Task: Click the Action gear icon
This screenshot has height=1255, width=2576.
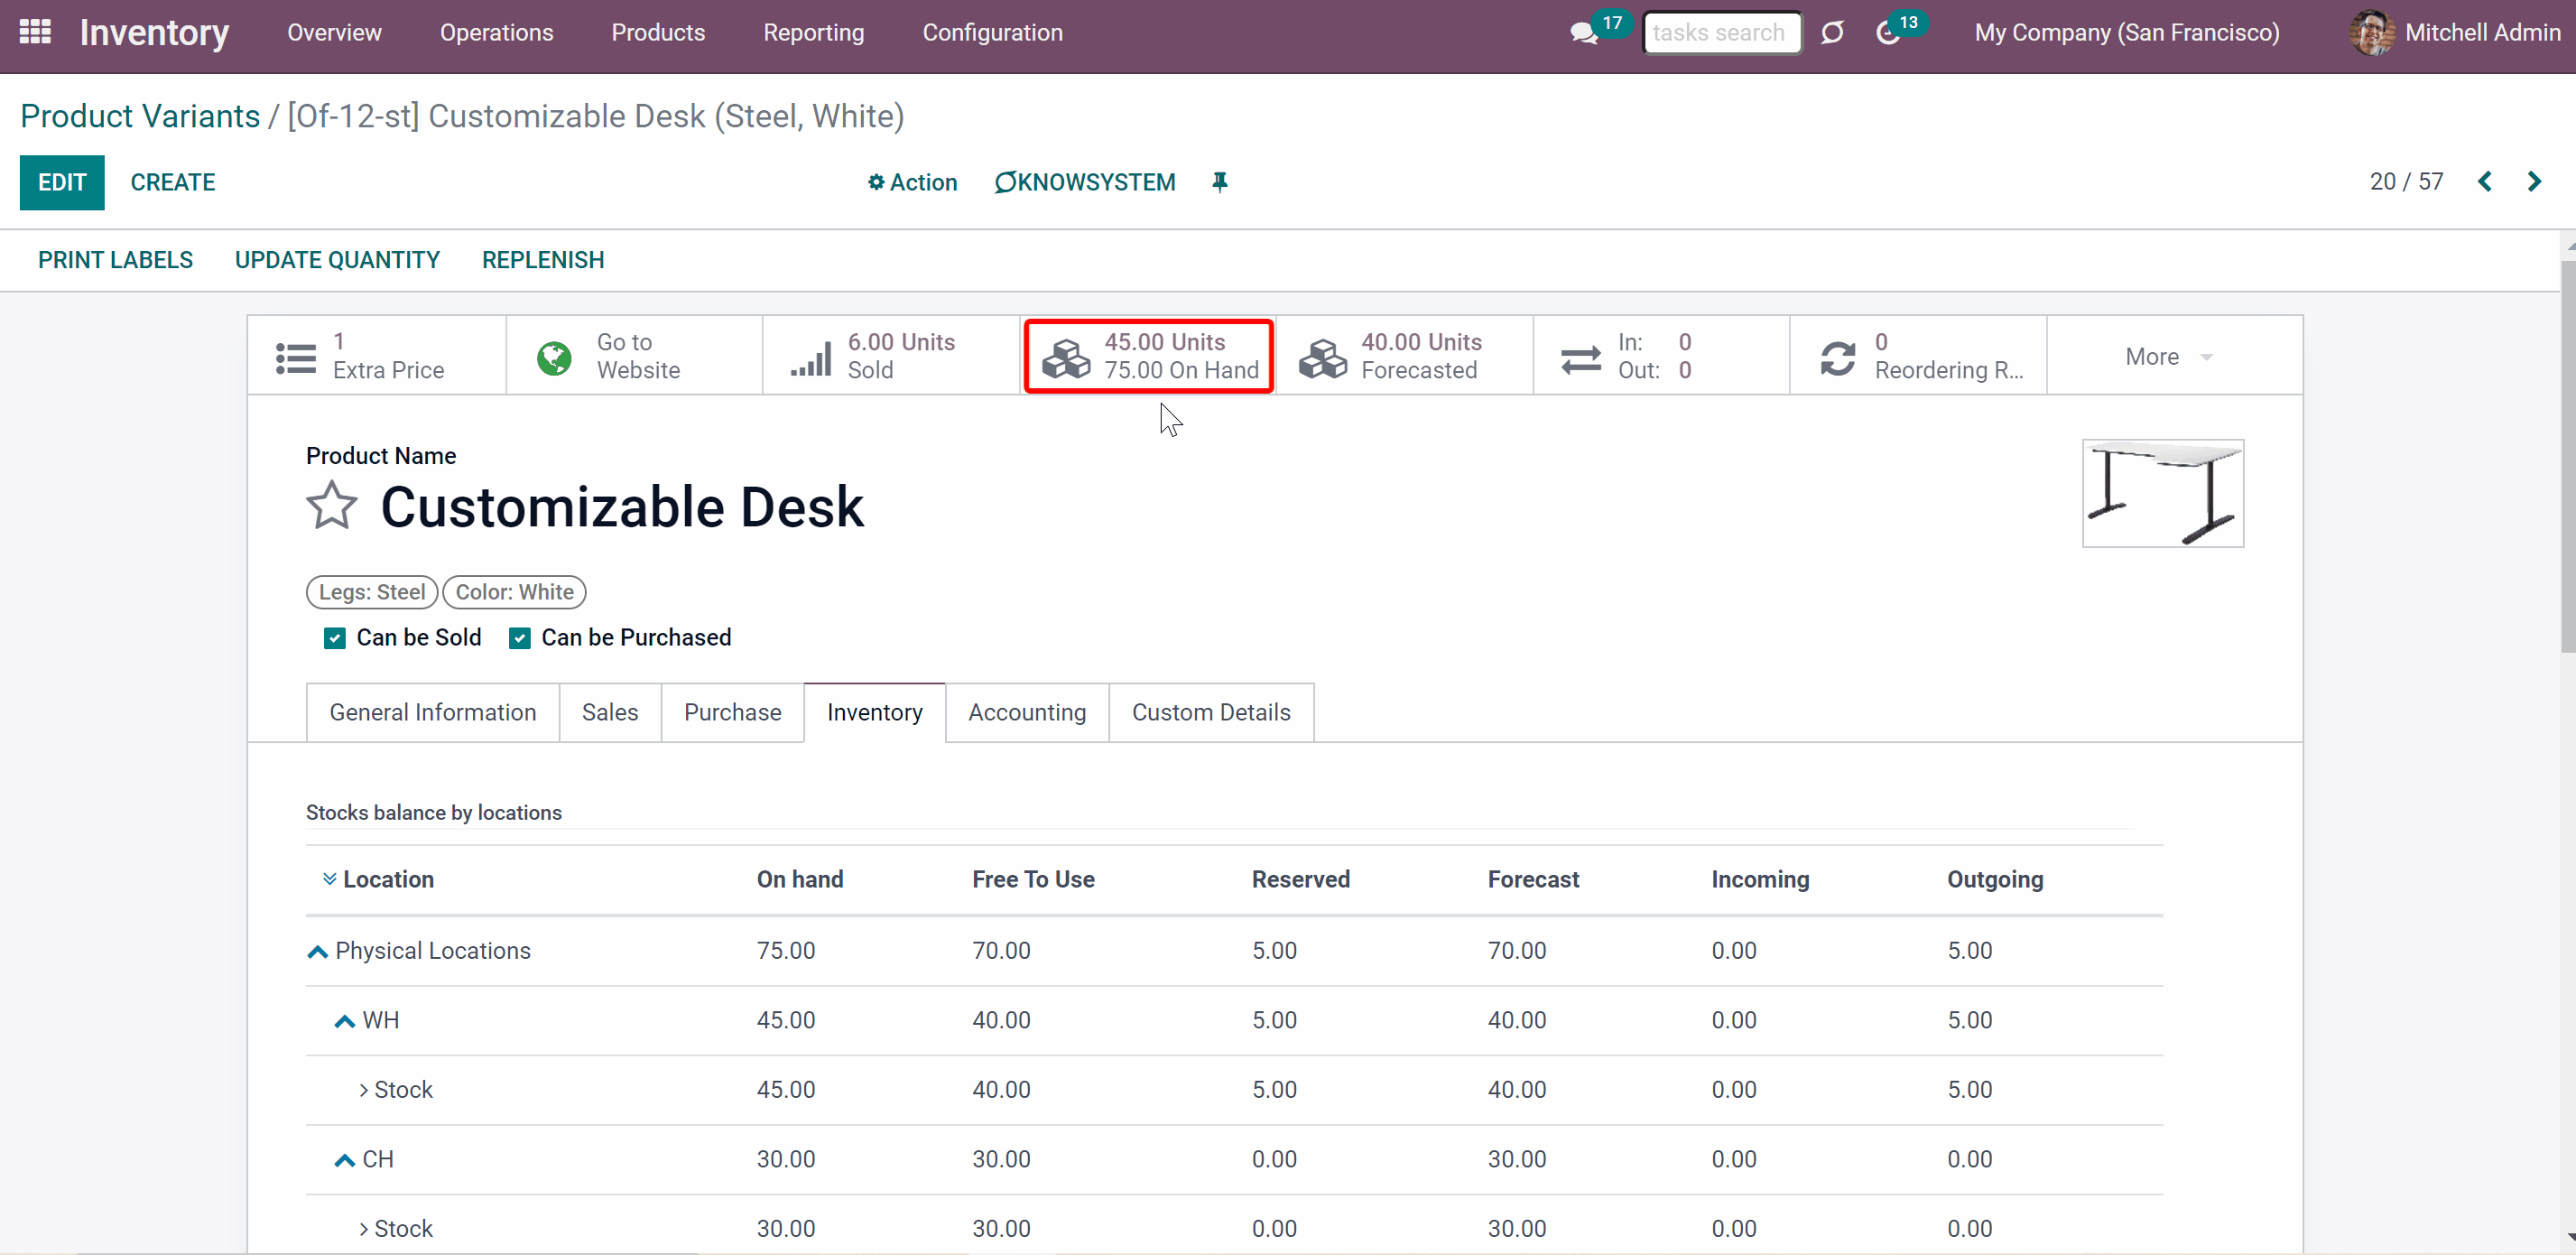Action: click(x=876, y=182)
